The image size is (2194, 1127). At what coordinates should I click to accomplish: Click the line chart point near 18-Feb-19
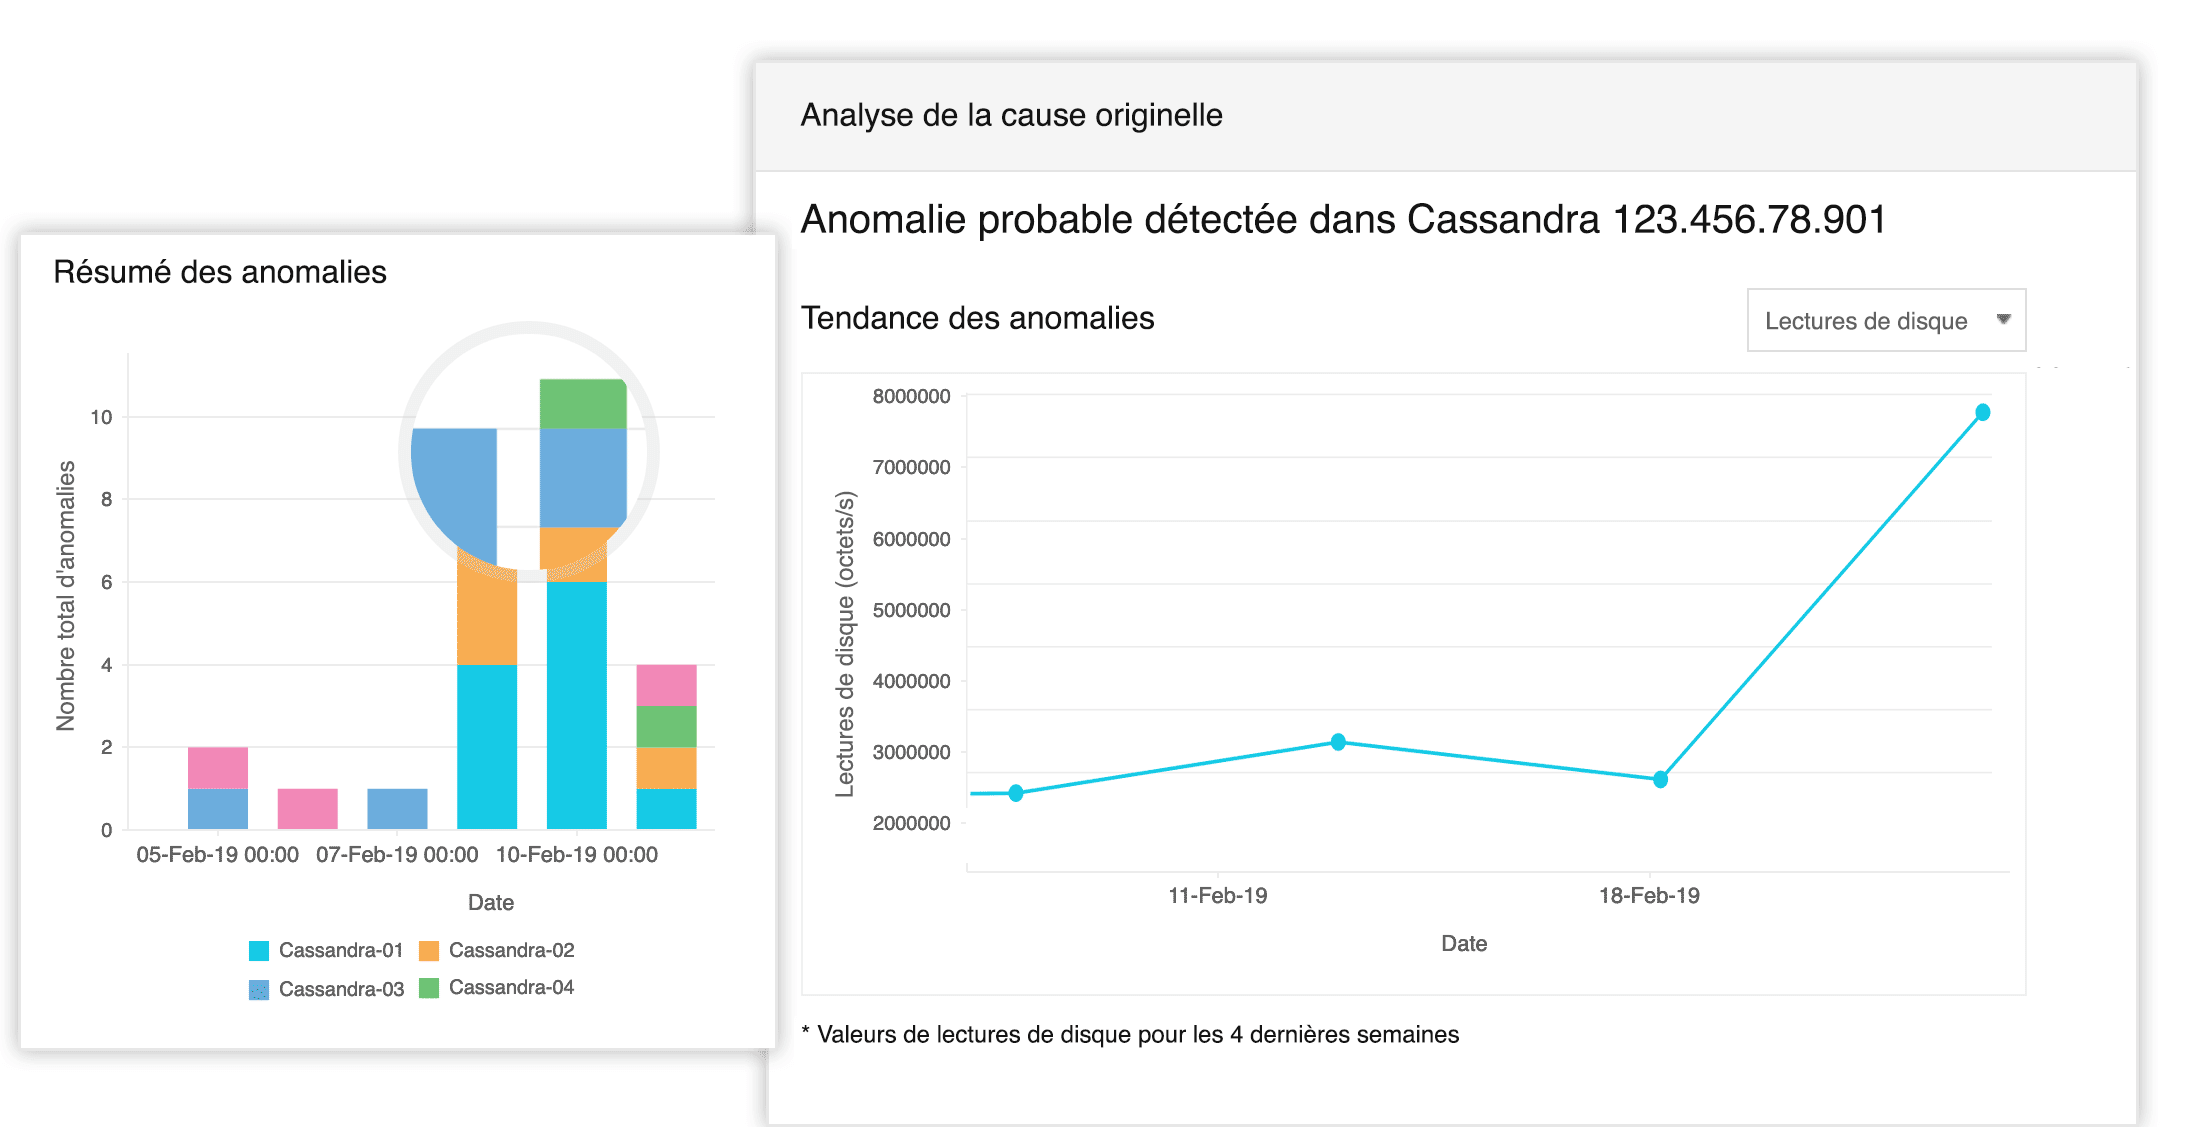1660,779
